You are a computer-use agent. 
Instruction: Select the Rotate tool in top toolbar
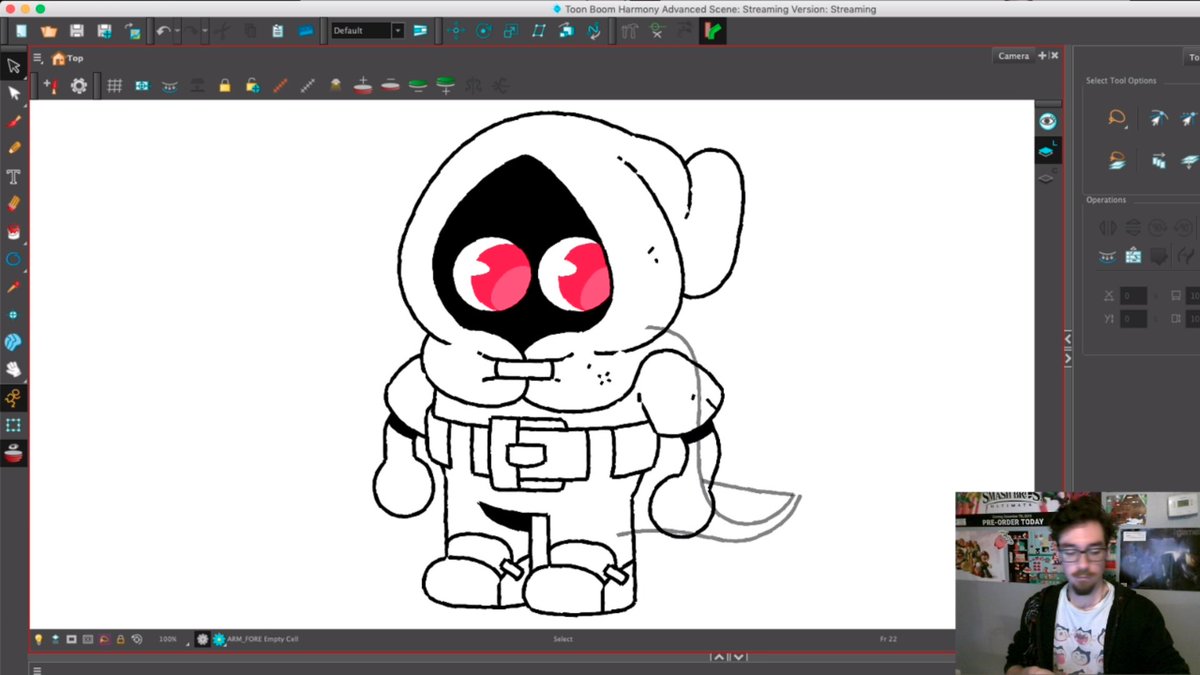click(484, 31)
